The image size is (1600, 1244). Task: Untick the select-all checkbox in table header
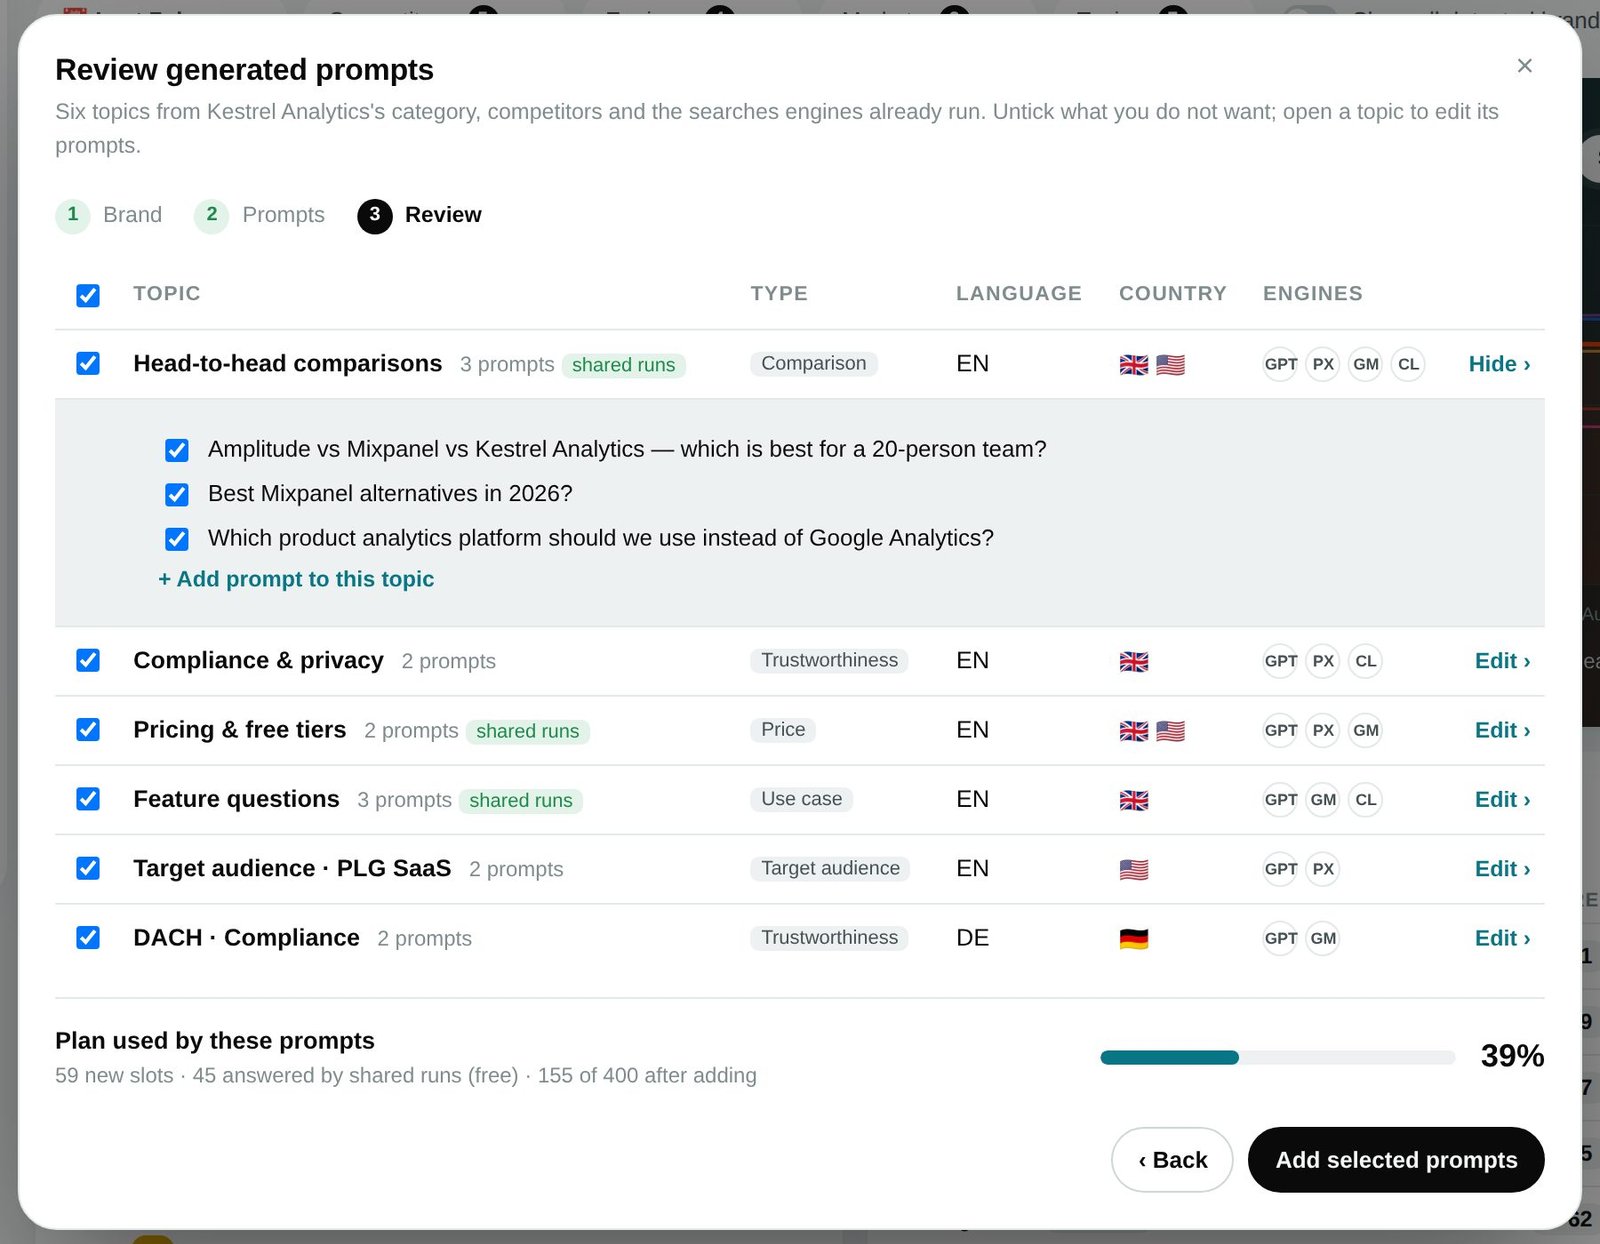88,295
